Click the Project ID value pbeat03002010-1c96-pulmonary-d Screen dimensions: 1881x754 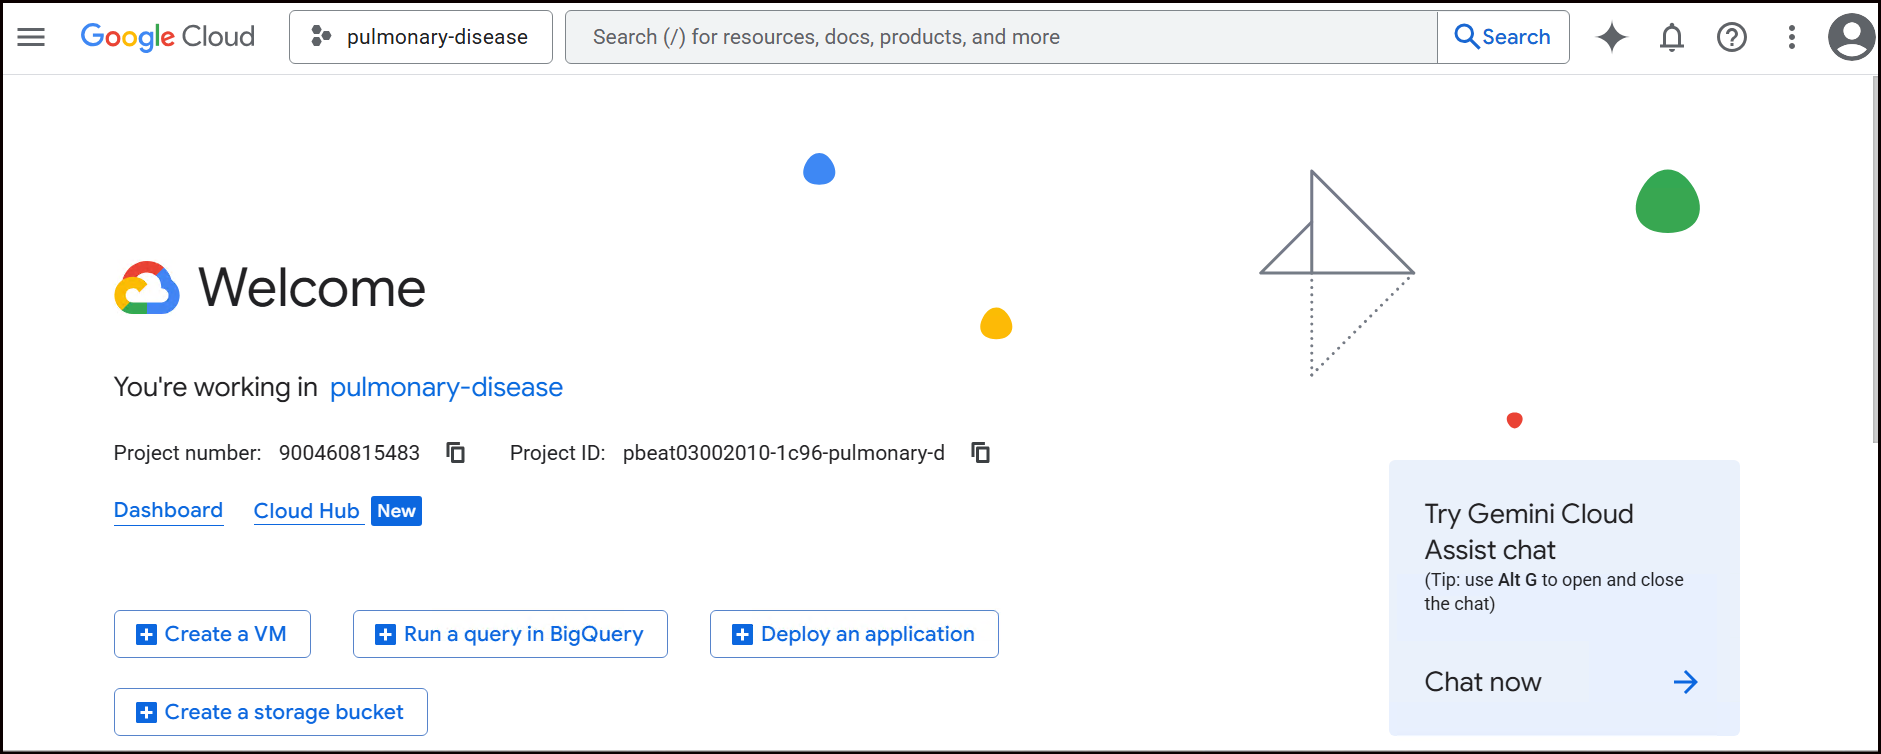tap(784, 453)
